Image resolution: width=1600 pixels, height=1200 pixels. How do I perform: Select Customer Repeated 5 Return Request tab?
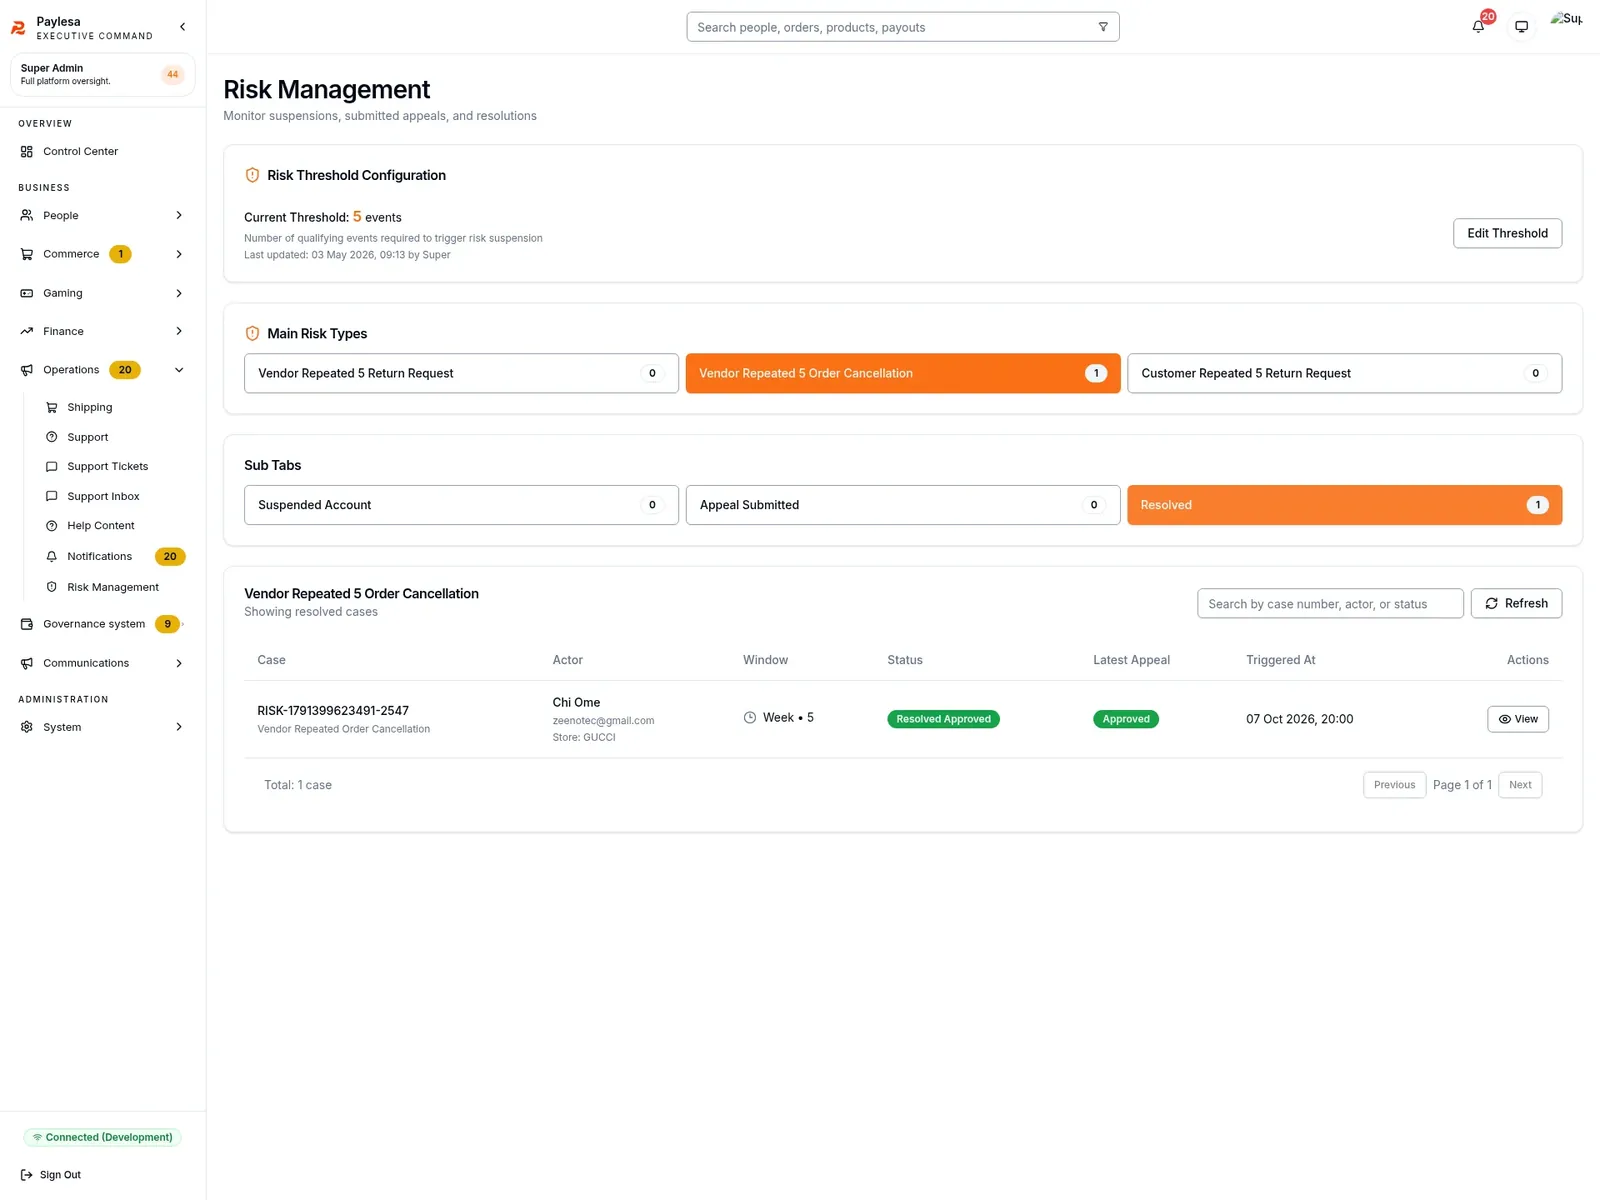click(1345, 373)
